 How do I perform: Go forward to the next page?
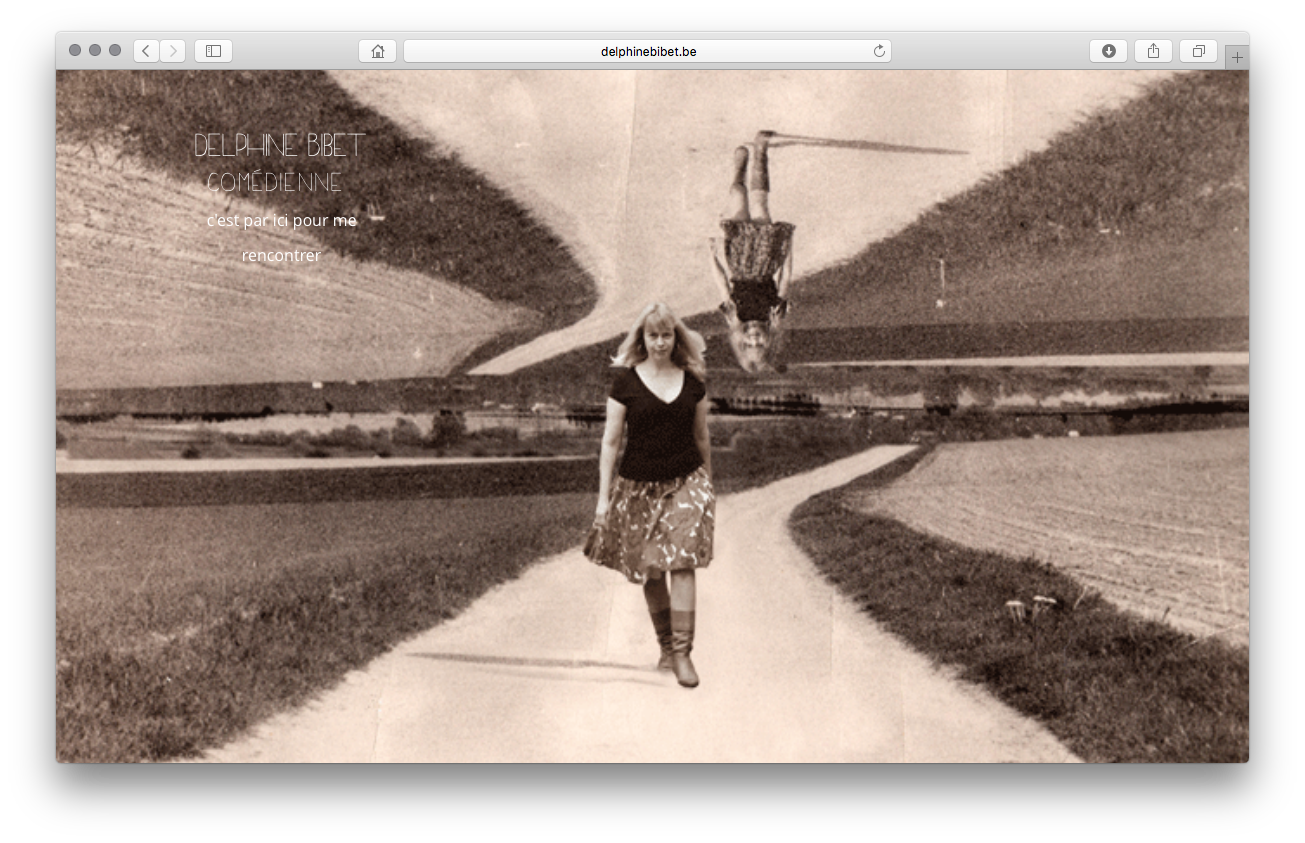(173, 51)
